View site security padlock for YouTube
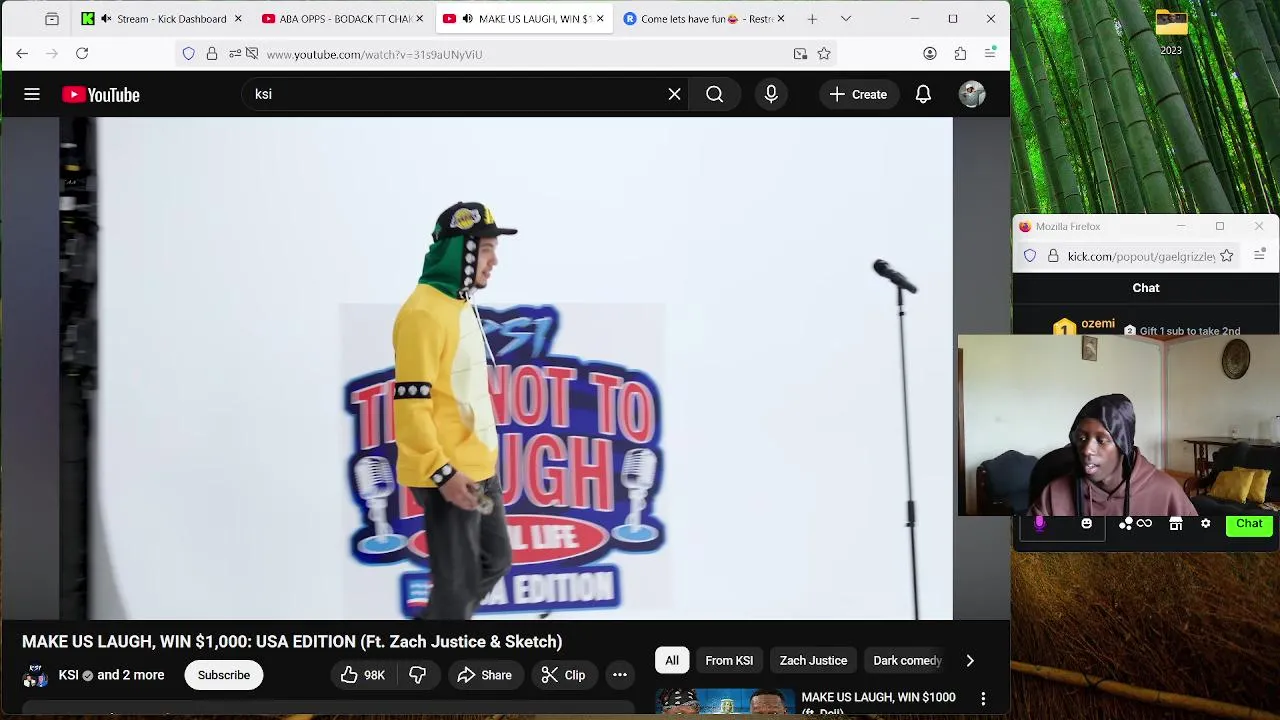 [212, 54]
